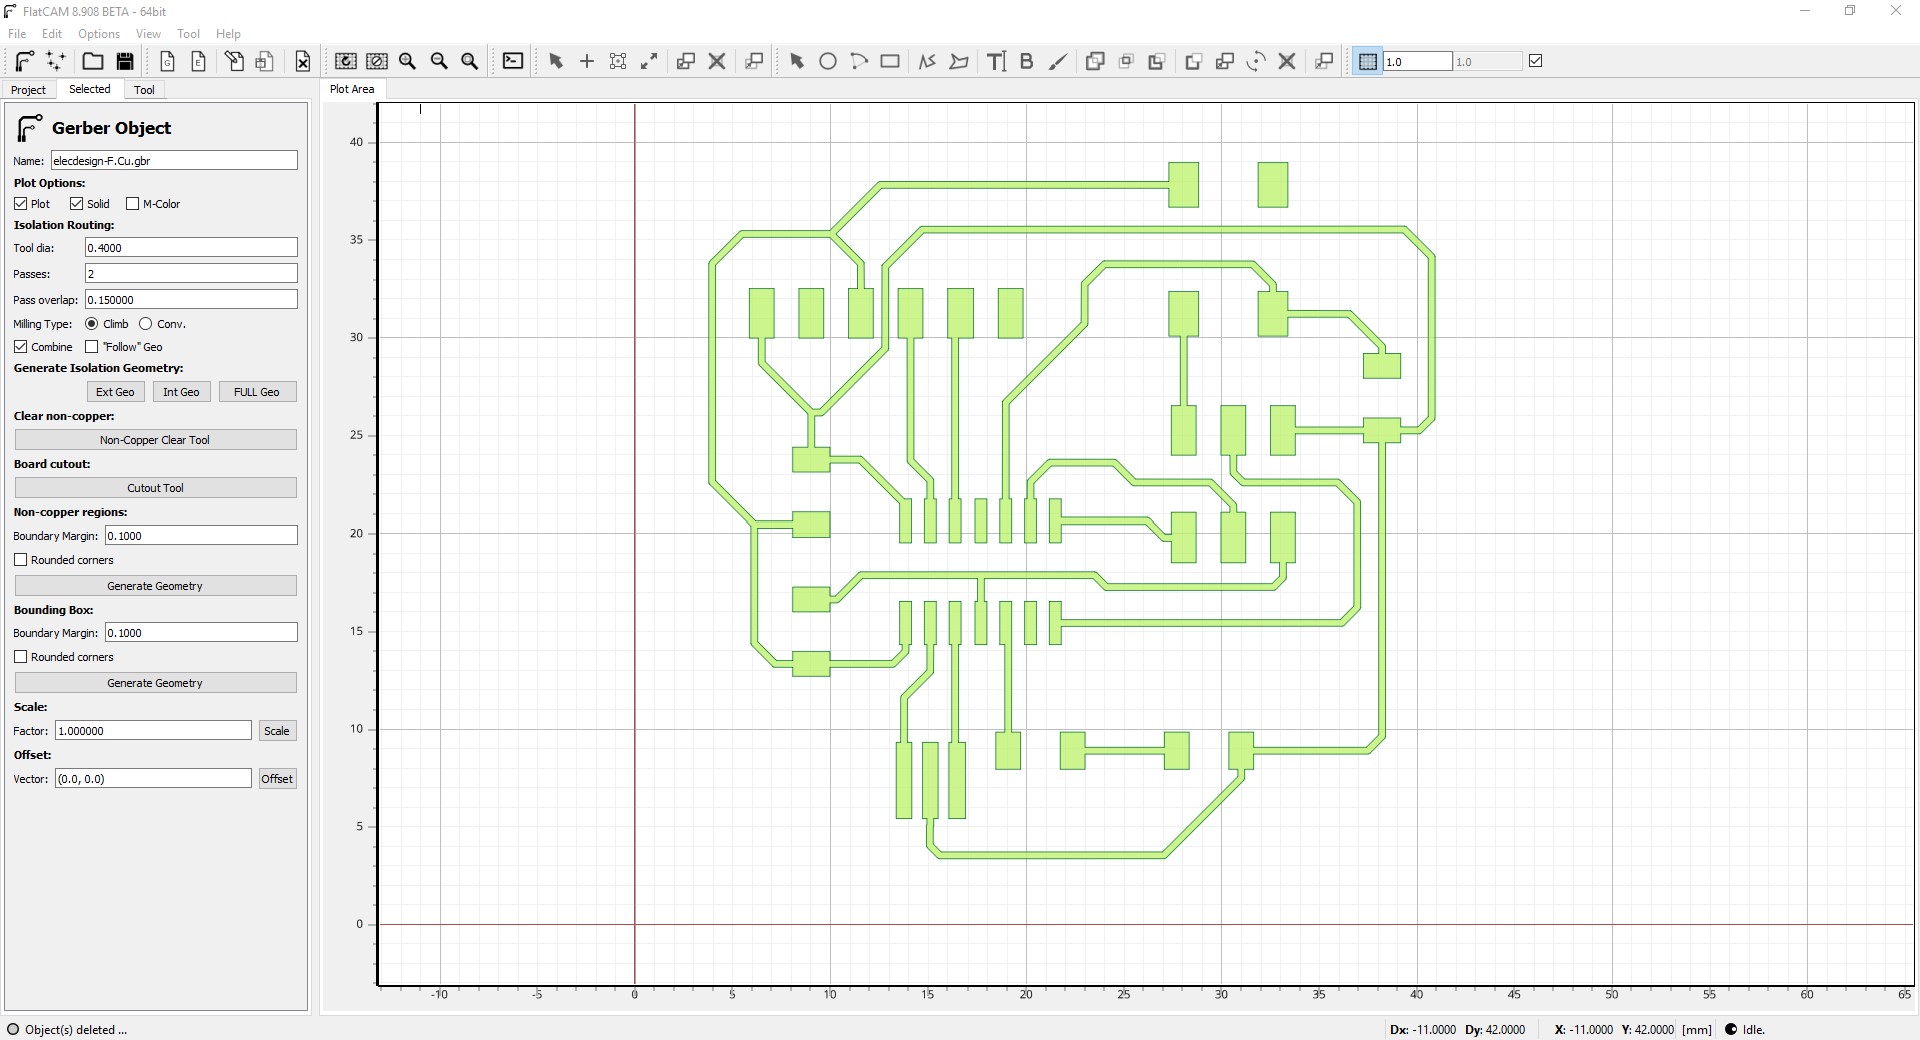Click the Offset button
This screenshot has width=1920, height=1040.
click(x=277, y=779)
